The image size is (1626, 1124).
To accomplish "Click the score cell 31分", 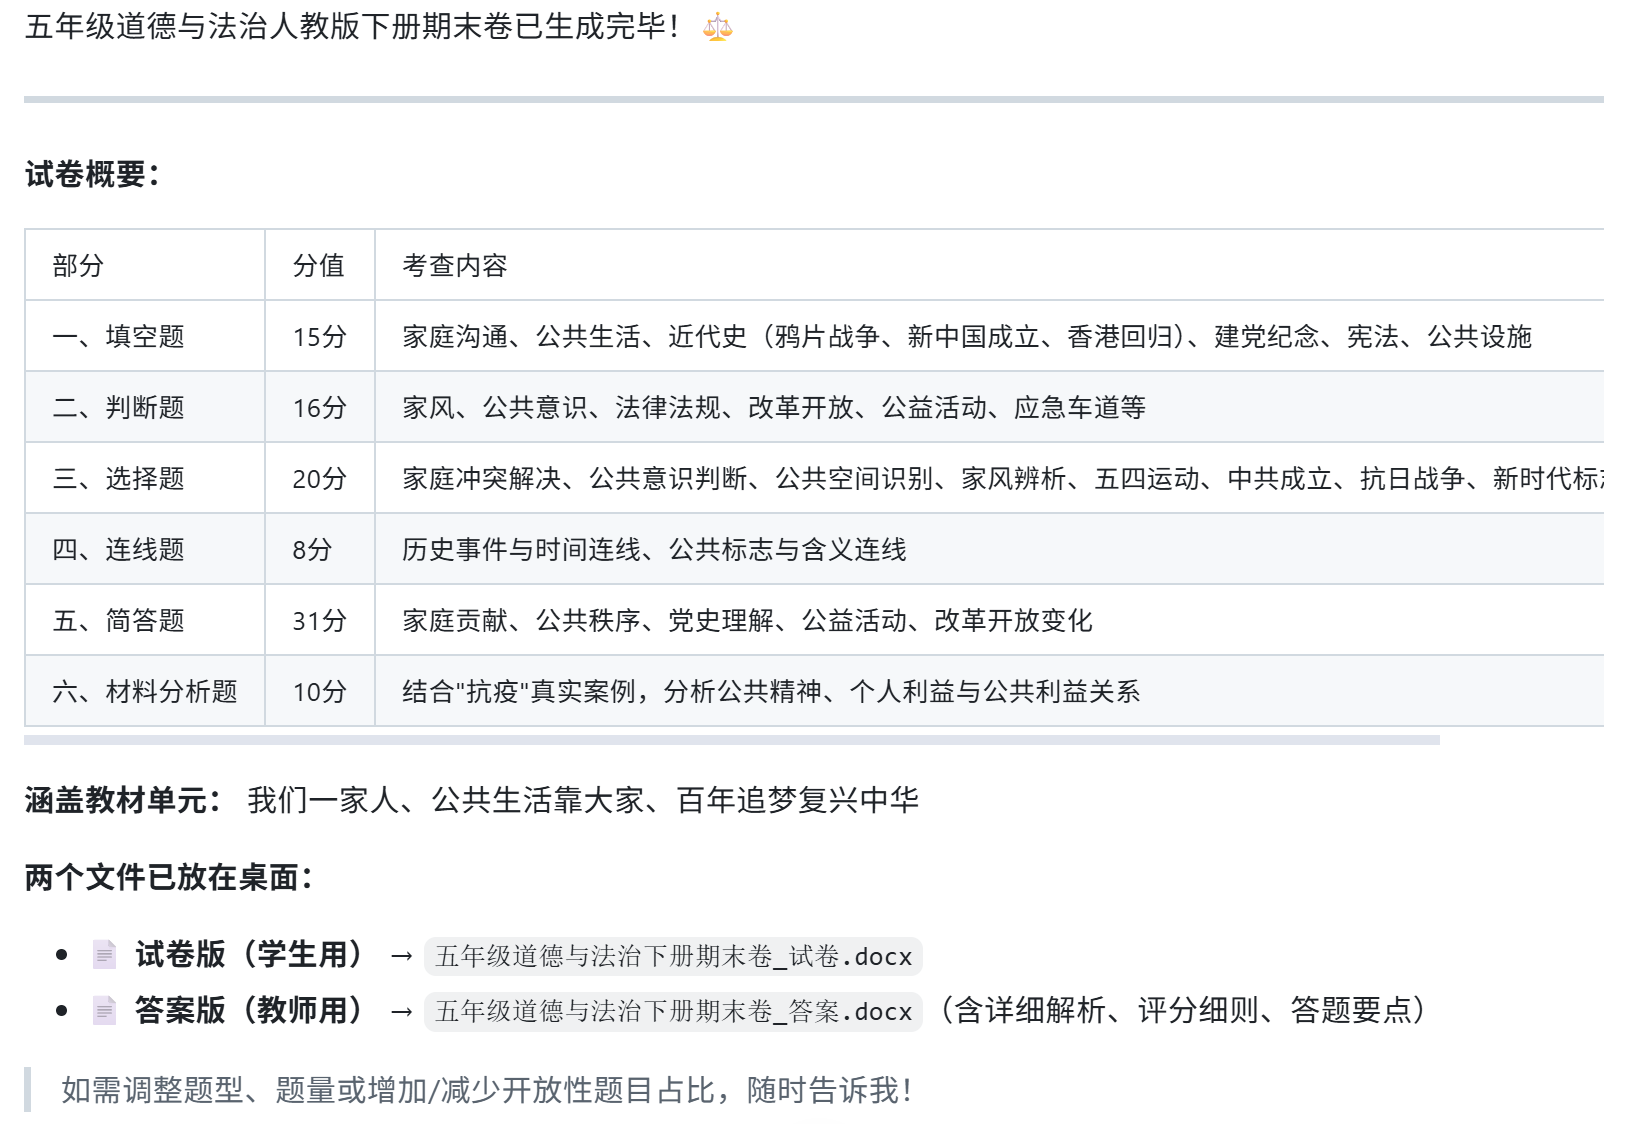I will [x=320, y=620].
